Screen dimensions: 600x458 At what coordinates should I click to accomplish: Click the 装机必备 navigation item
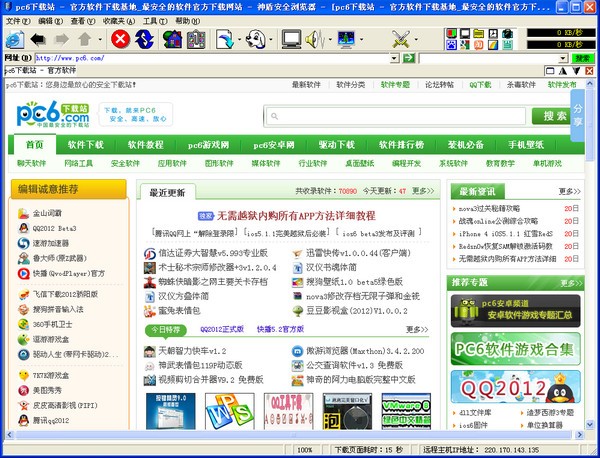pos(466,145)
